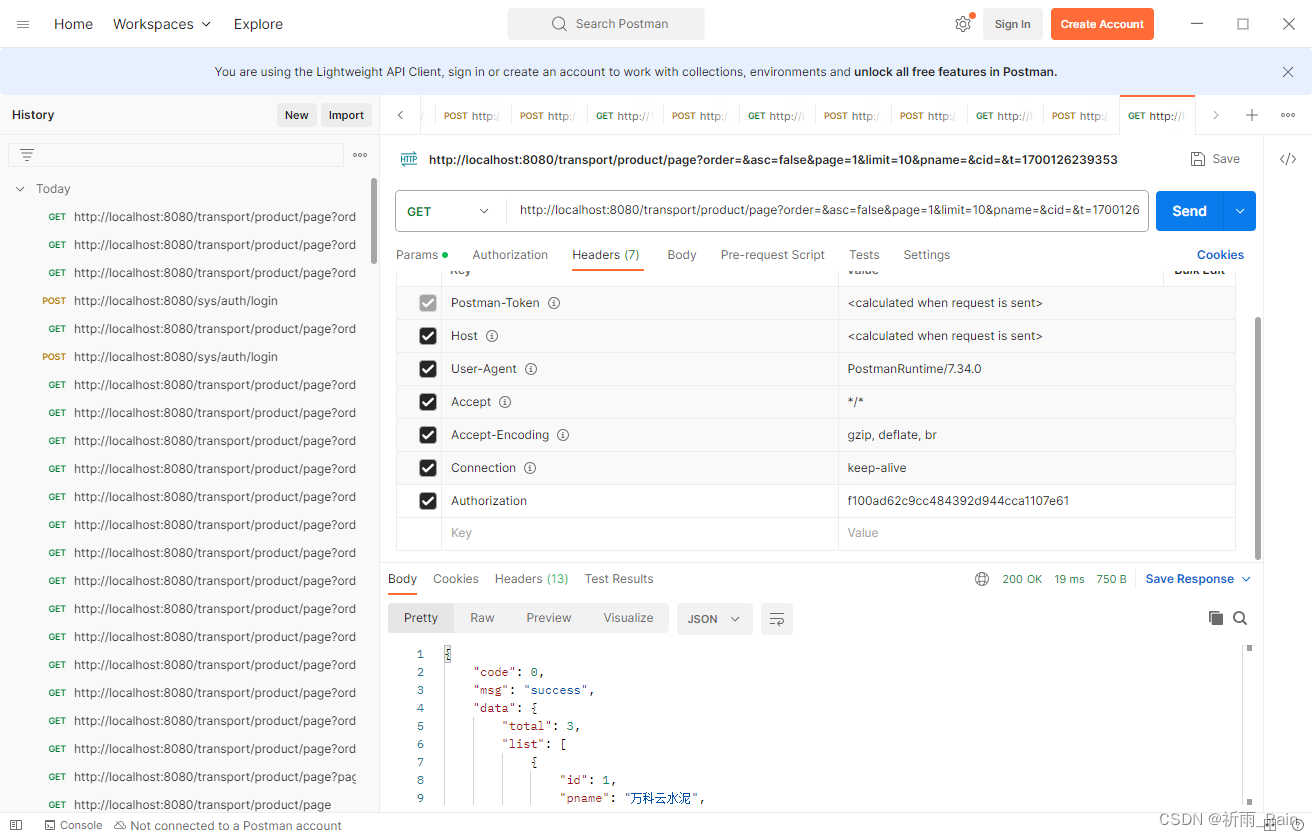Open the settings gear icon
Viewport: 1312px width, 837px height.
point(963,24)
